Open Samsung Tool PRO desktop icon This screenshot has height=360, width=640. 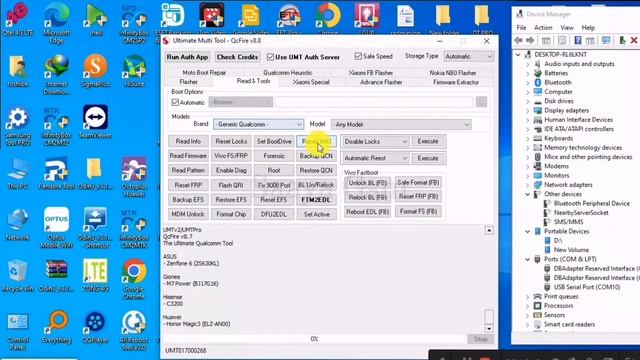tap(18, 127)
